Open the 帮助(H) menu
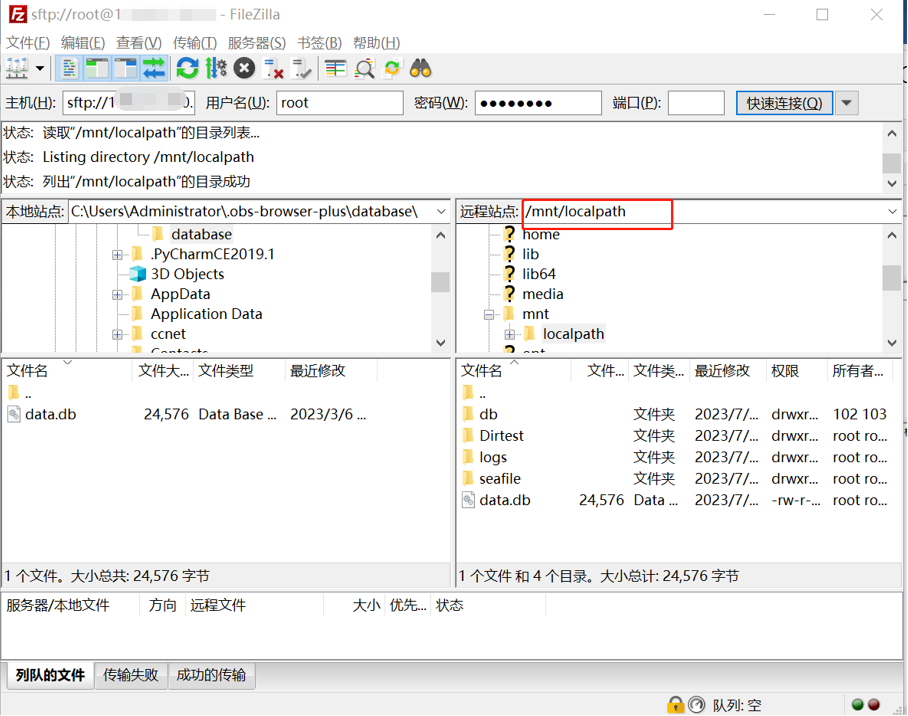This screenshot has width=908, height=716. (376, 43)
